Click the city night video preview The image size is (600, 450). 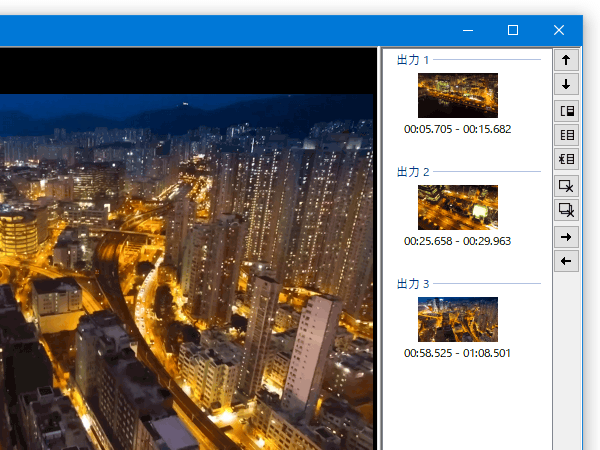coord(186,272)
